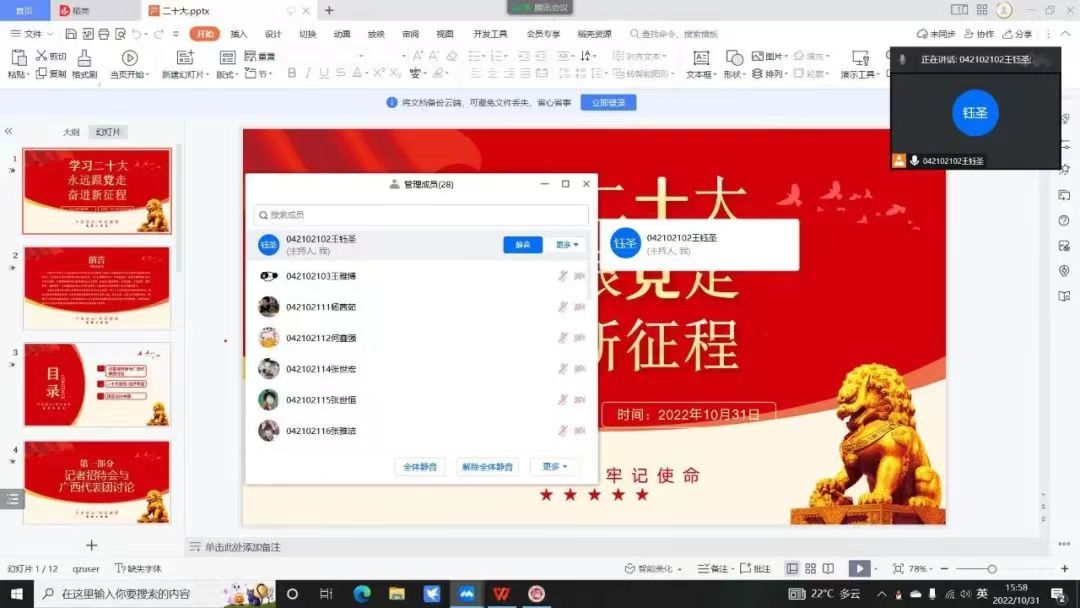
Task: Click the Bold formatting icon
Action: 292,74
